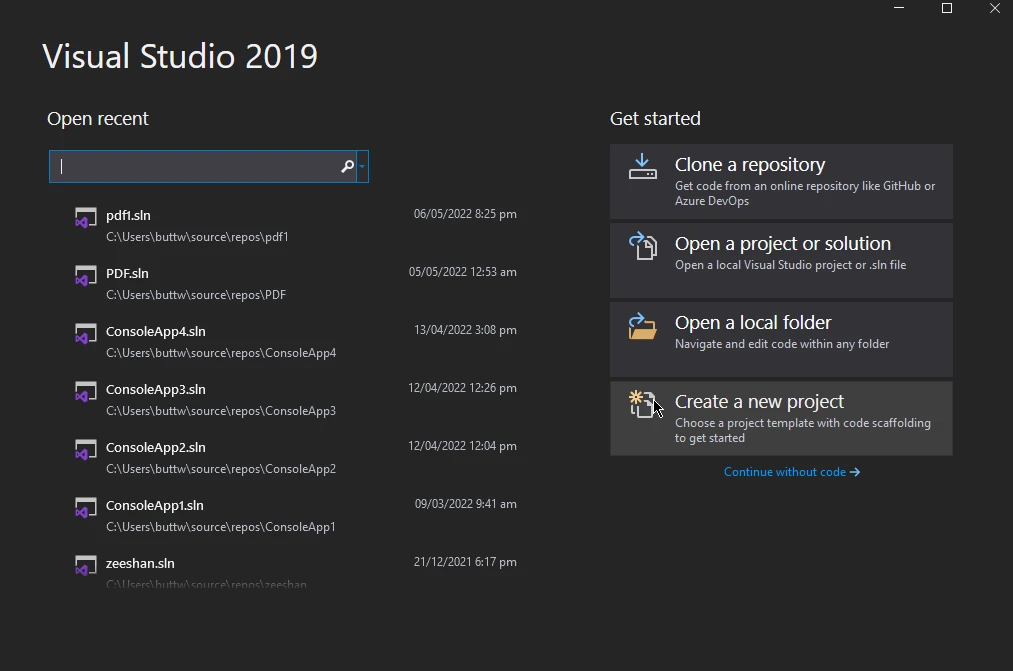Click the pdf1.sln solution file icon
This screenshot has width=1013, height=671.
(x=86, y=218)
